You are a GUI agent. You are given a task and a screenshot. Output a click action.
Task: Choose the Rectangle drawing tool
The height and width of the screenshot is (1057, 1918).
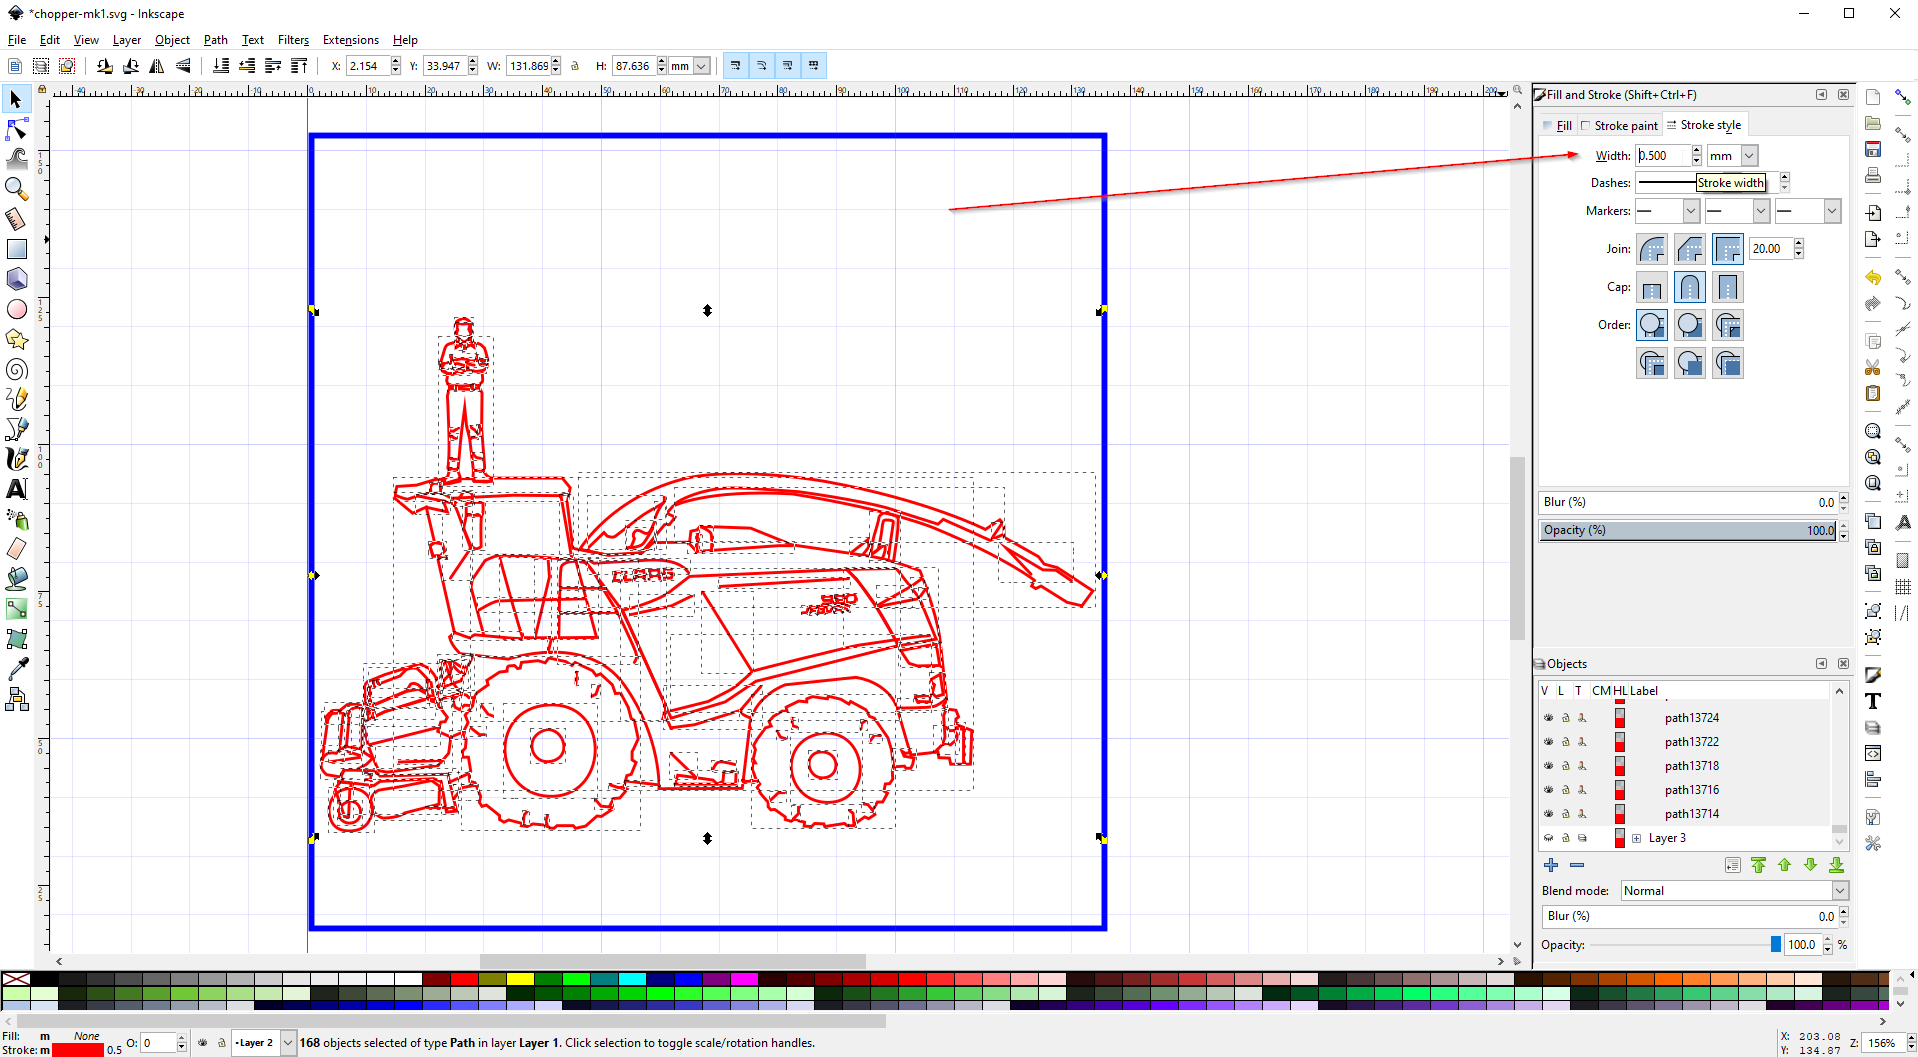point(16,249)
